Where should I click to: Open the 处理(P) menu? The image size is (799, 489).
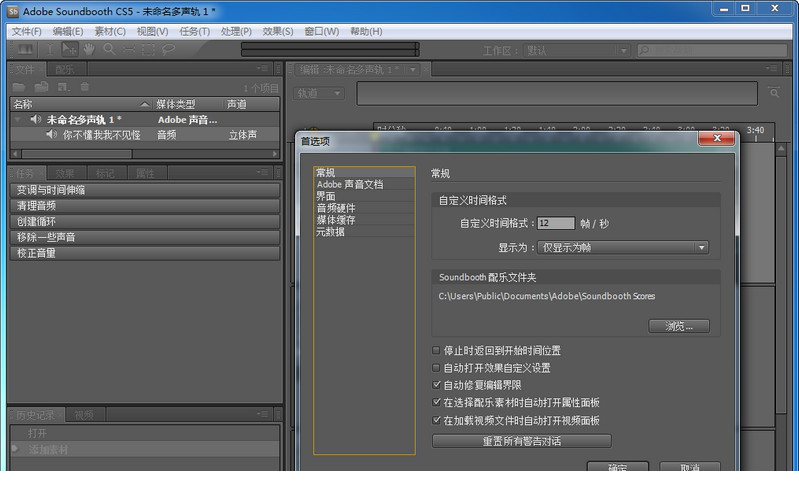[236, 32]
